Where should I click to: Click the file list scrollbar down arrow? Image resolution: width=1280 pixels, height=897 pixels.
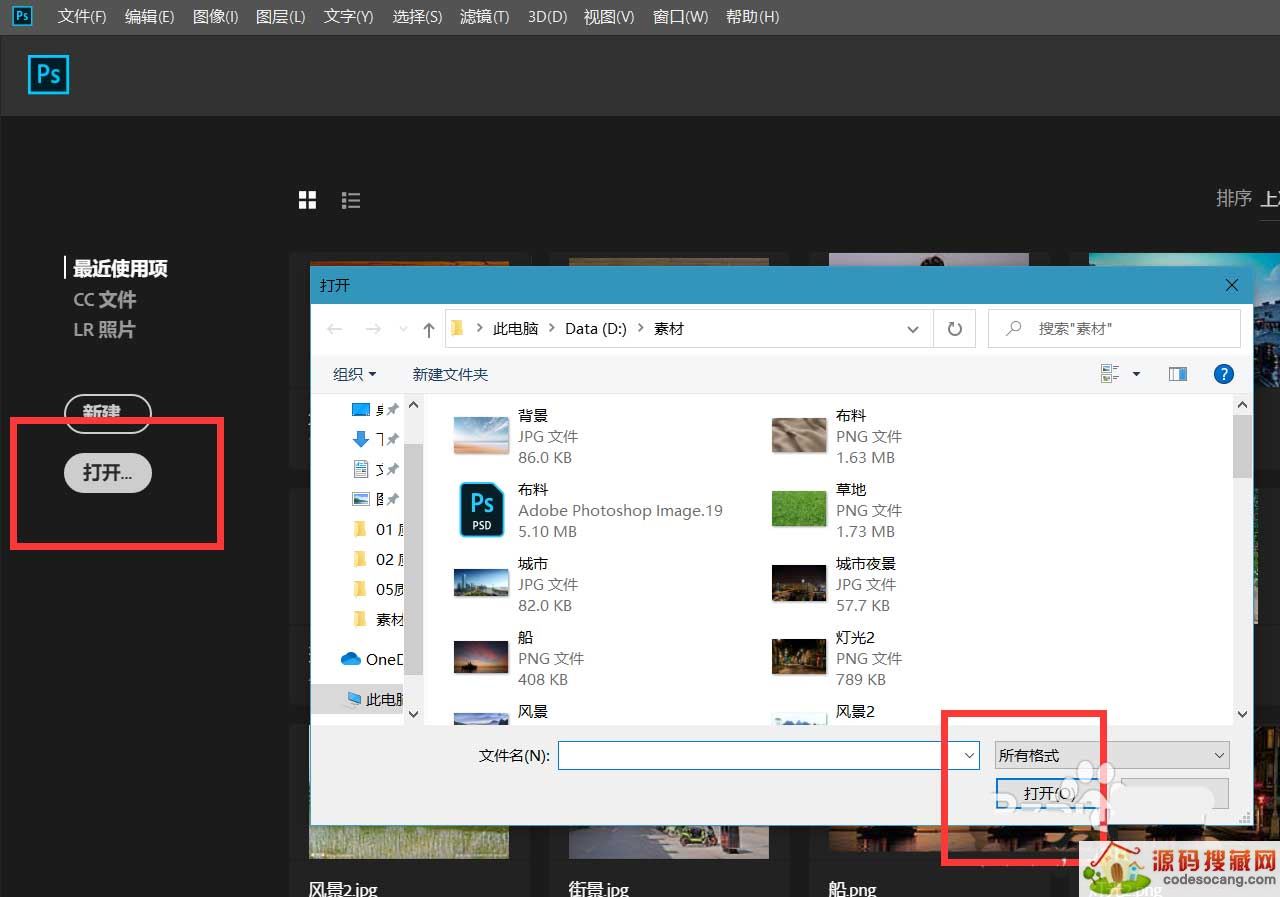tap(1243, 714)
